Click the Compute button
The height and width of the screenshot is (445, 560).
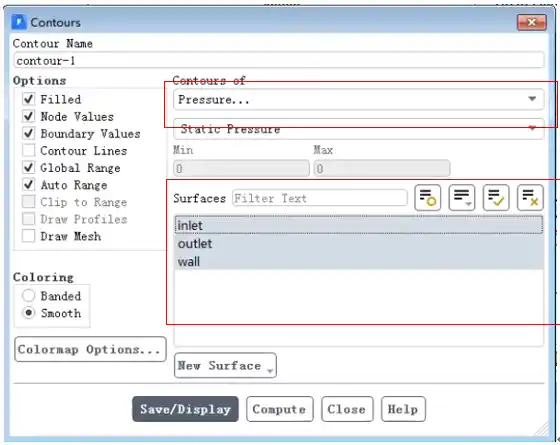[x=280, y=409]
